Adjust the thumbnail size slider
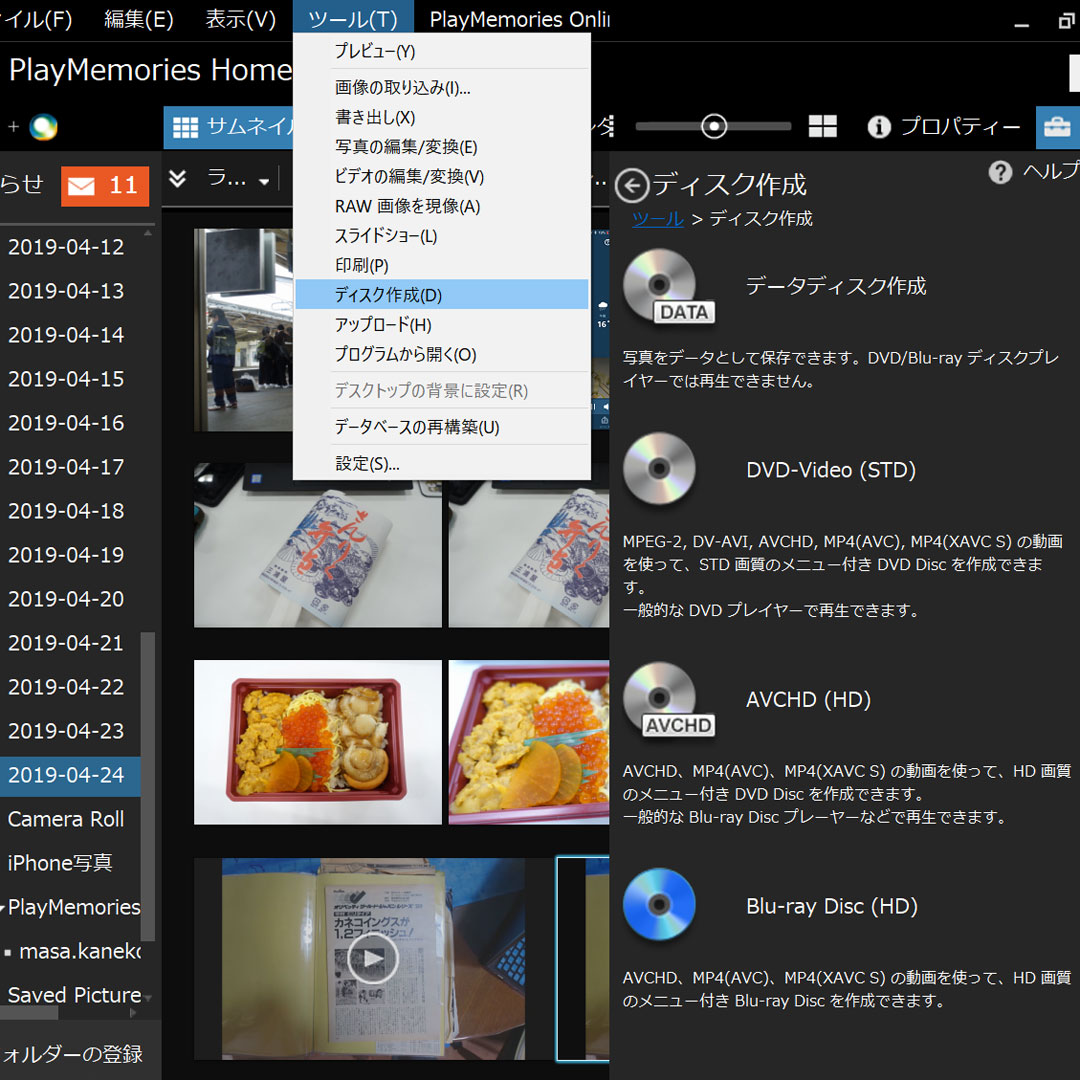 [x=714, y=126]
